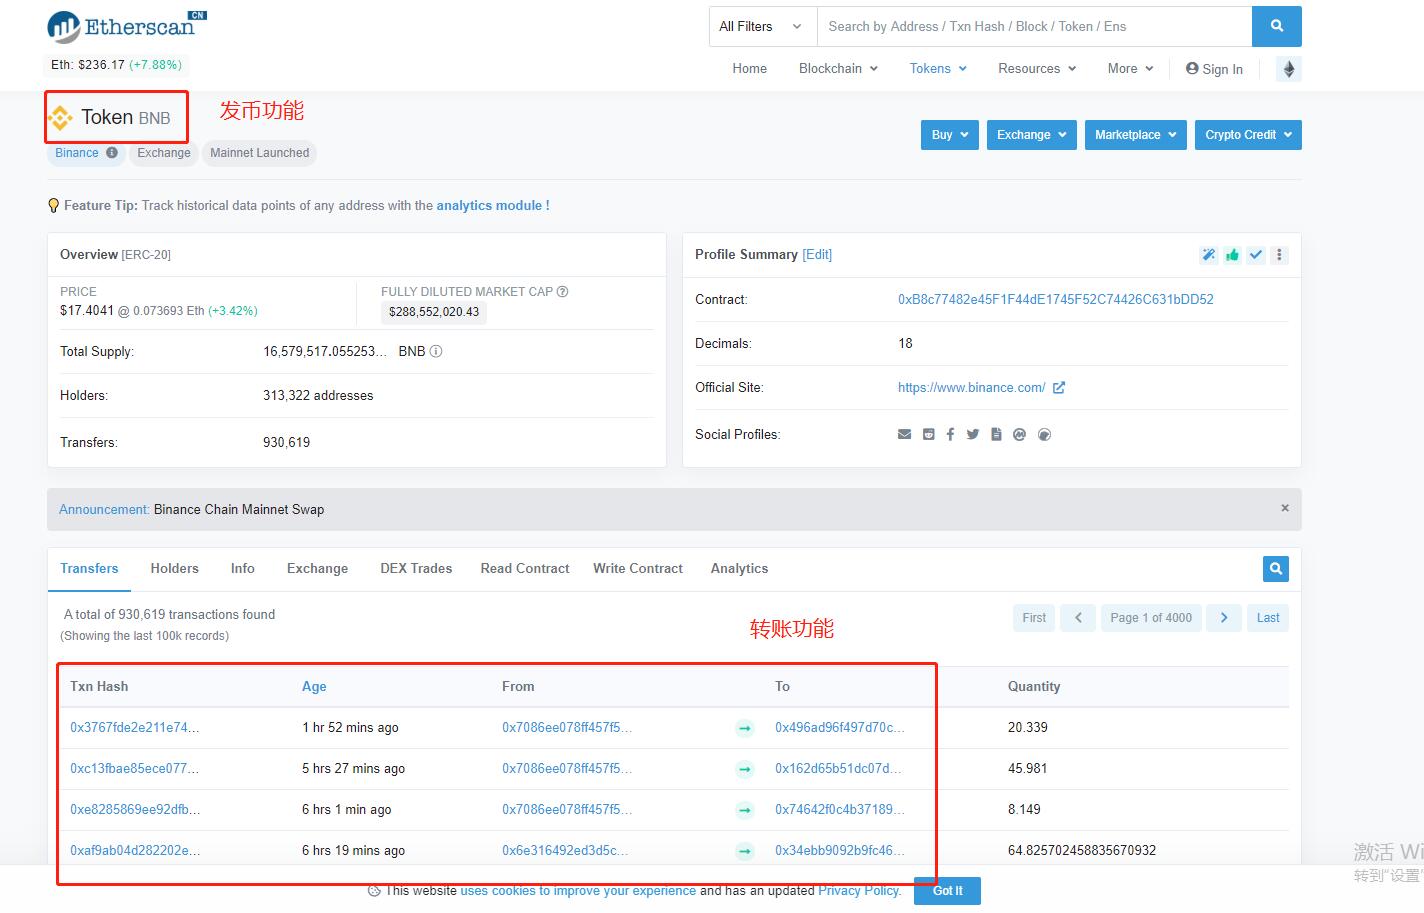The height and width of the screenshot is (913, 1424).
Task: Click the Binance info circle icon
Action: pyautogui.click(x=112, y=153)
